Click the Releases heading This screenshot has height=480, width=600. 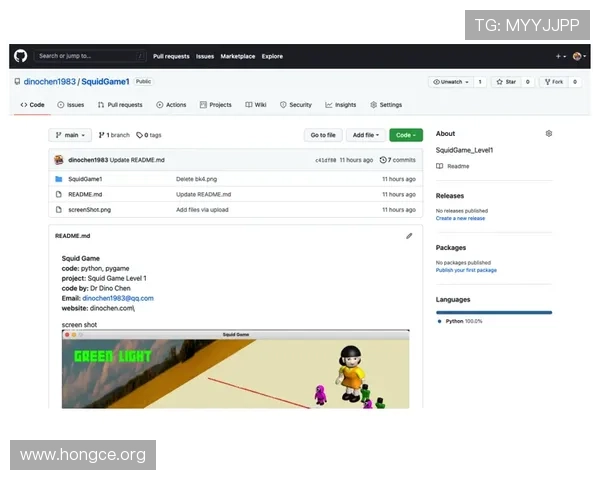(x=450, y=196)
